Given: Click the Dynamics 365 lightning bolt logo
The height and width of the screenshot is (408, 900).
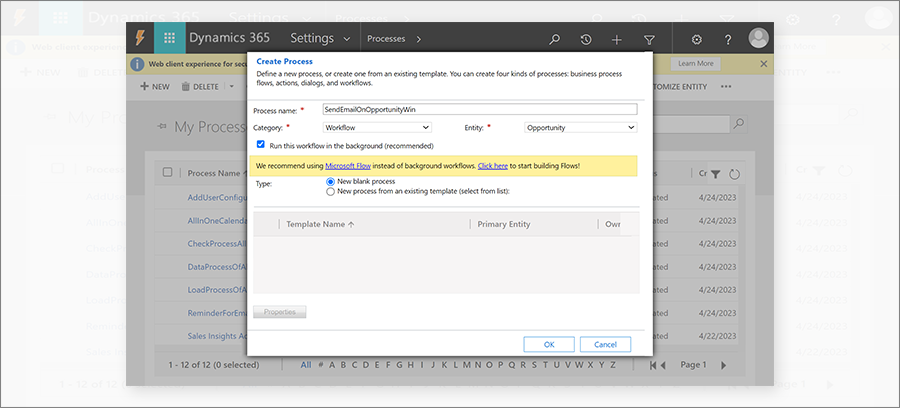Looking at the screenshot, I should (140, 38).
